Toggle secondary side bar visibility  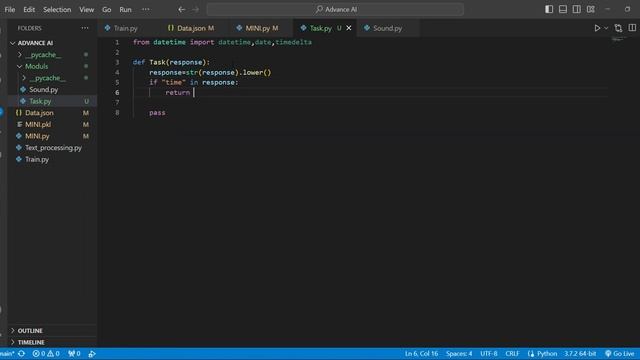pyautogui.click(x=577, y=9)
